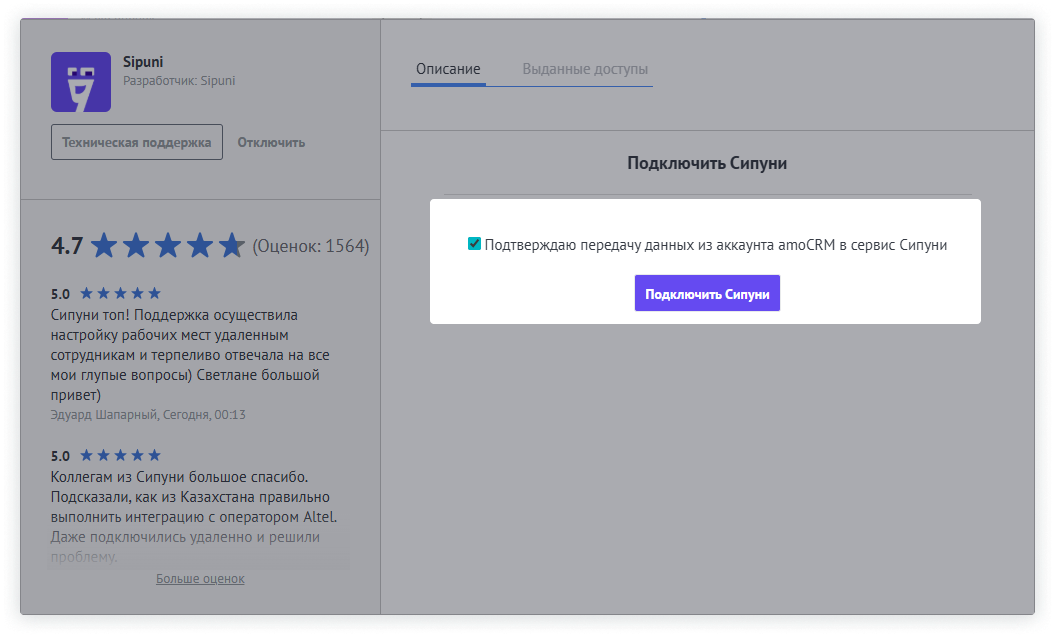Click the middle star in the overall rating row
This screenshot has width=1055, height=637.
click(x=166, y=243)
